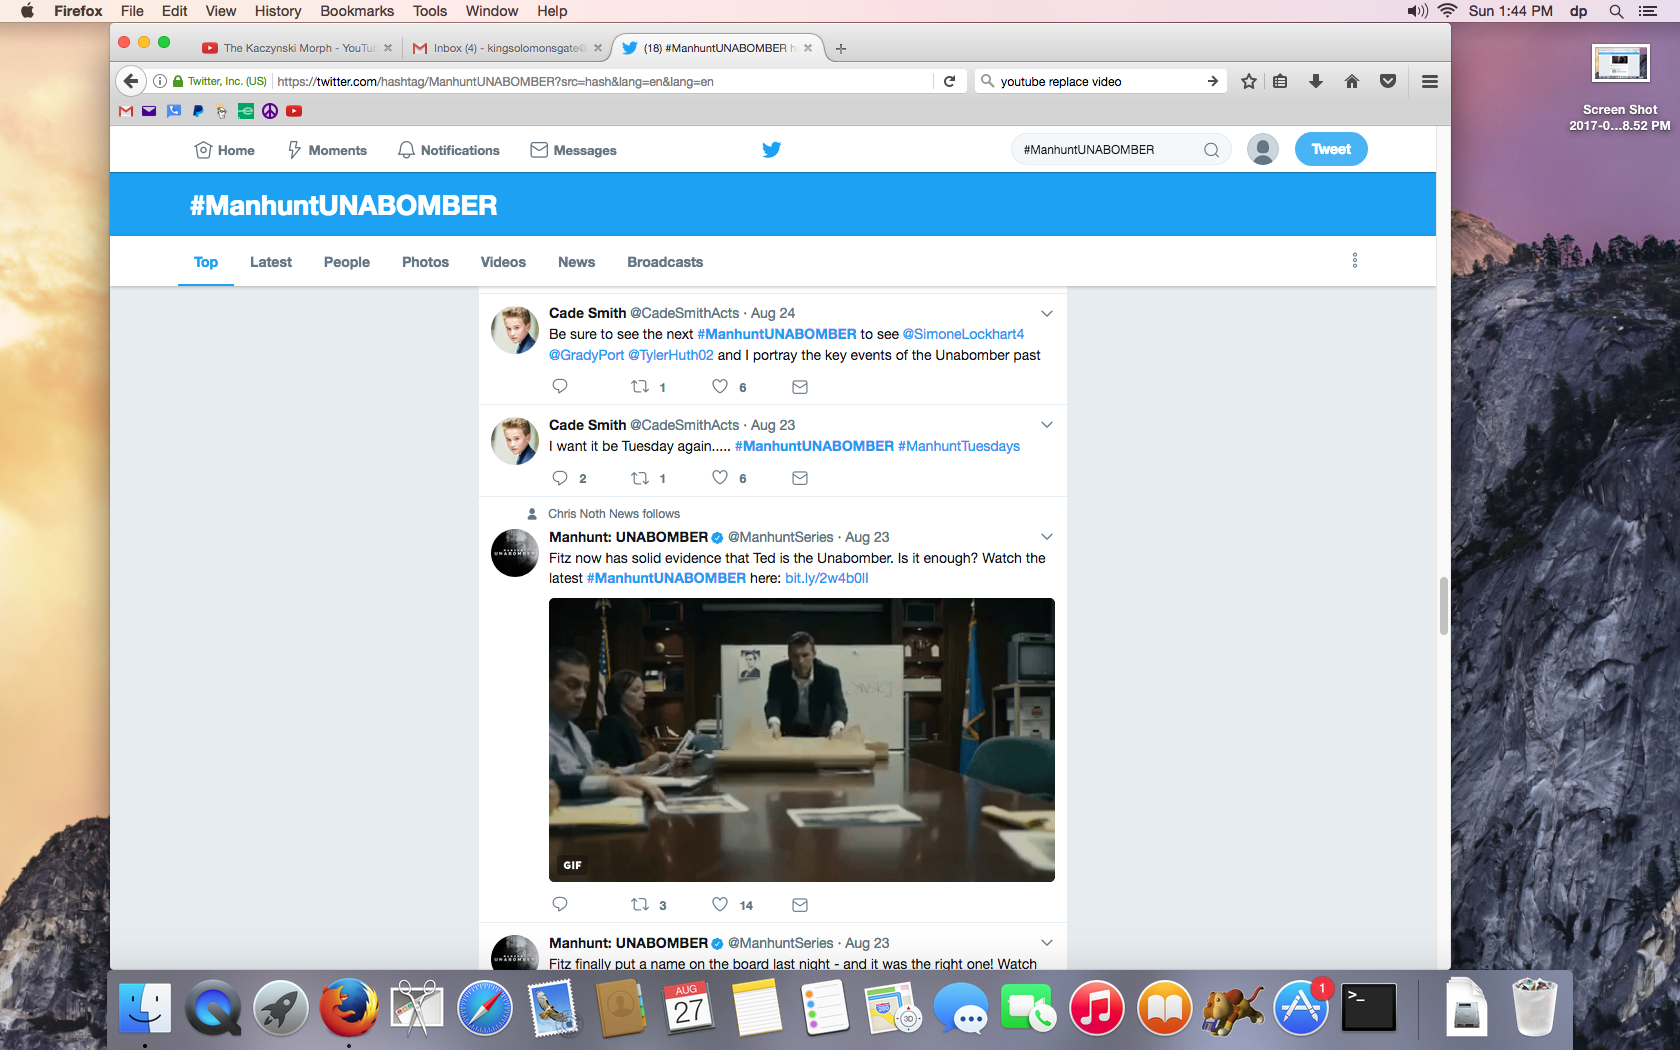Open the Firefox History menu
Screen dimensions: 1680x1050
click(x=278, y=11)
